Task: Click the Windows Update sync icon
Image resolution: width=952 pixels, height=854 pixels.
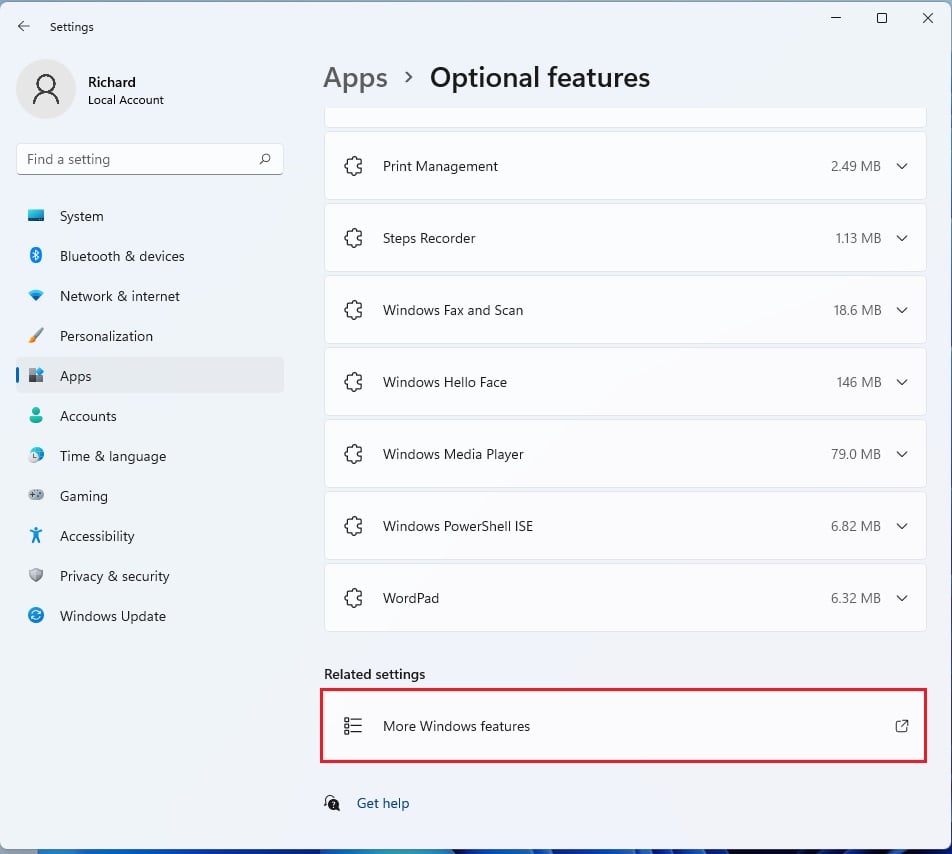Action: [x=36, y=615]
